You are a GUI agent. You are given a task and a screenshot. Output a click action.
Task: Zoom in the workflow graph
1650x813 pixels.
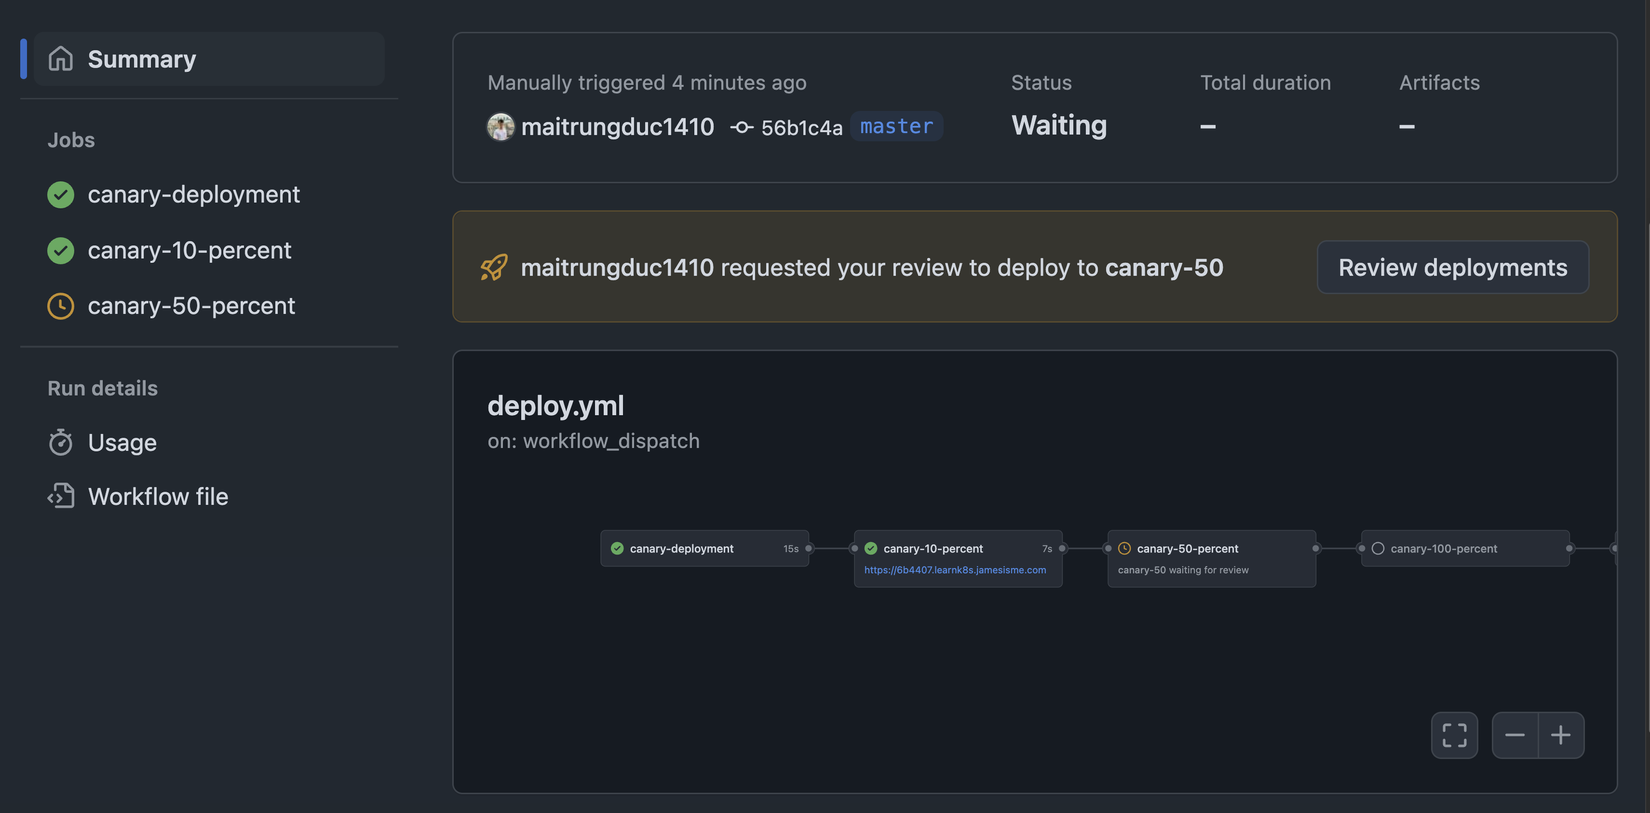(x=1561, y=735)
